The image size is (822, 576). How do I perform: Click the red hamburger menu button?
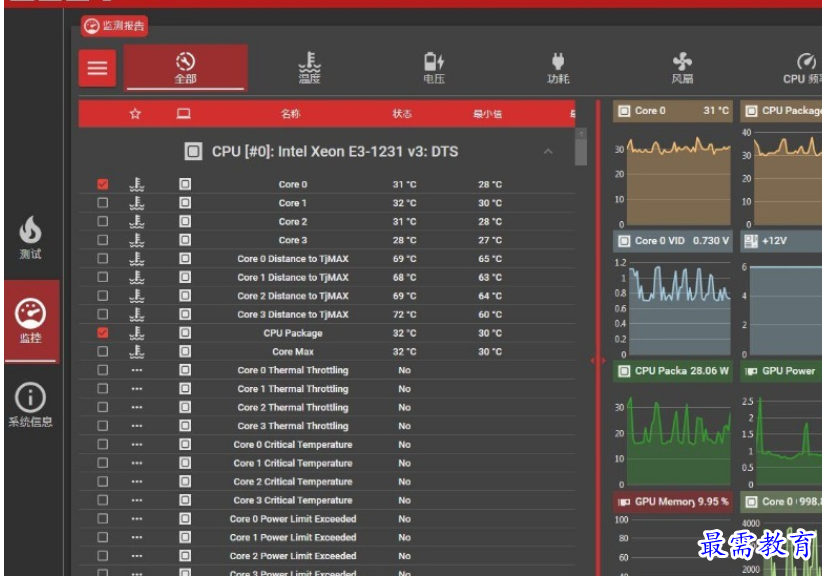[x=98, y=68]
